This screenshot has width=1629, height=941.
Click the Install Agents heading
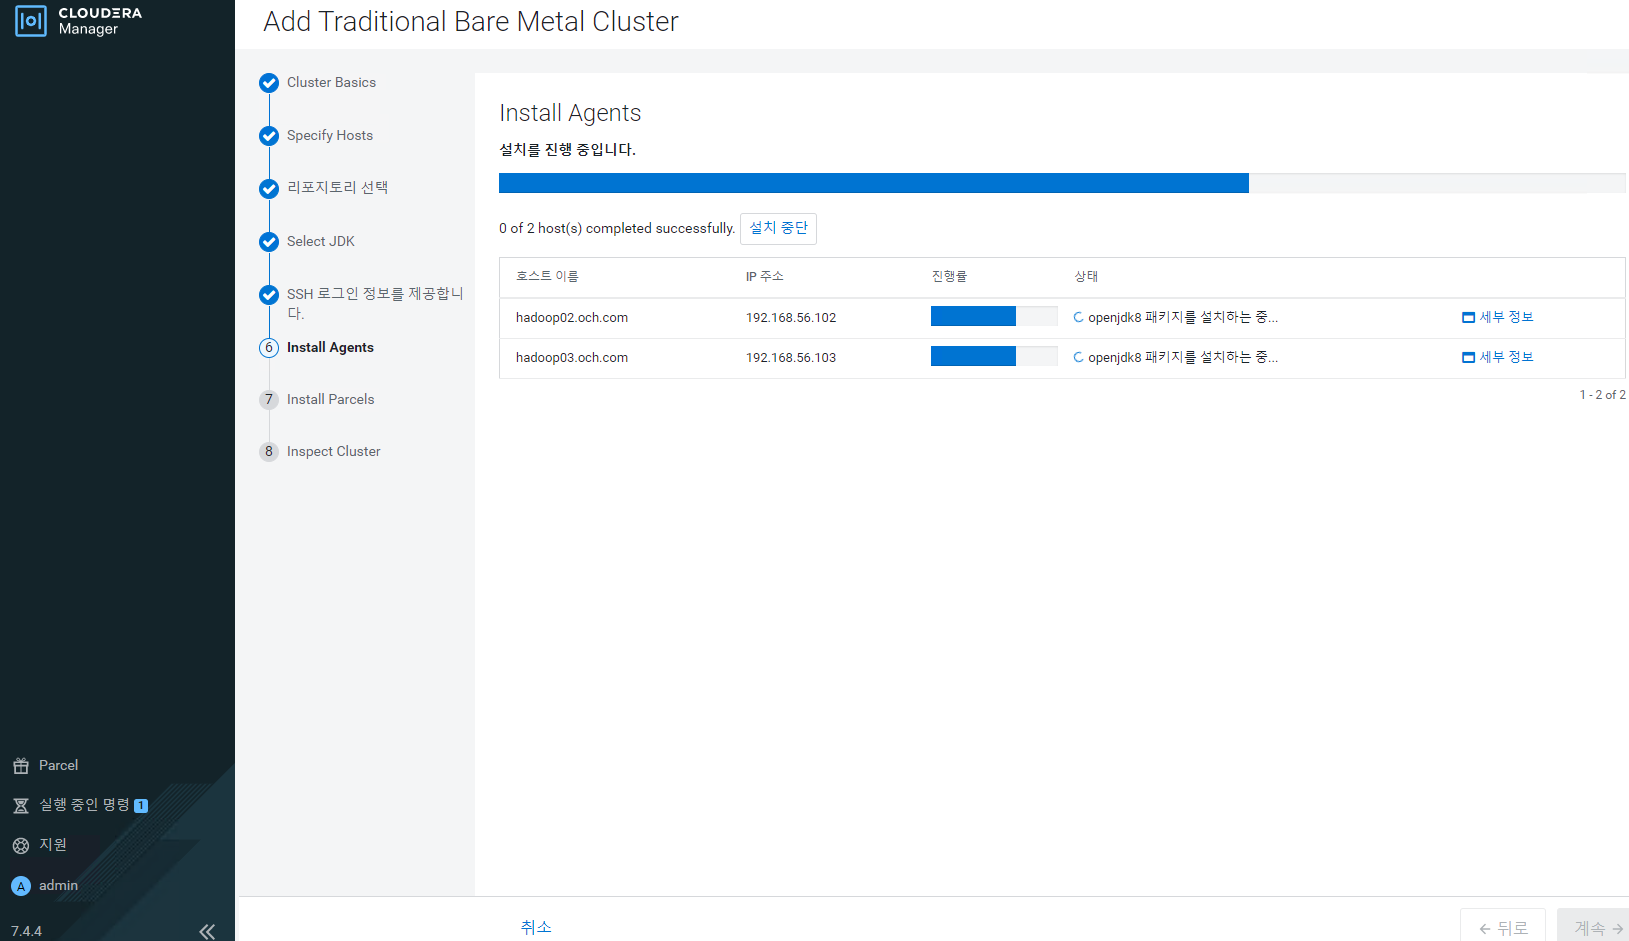coord(570,114)
